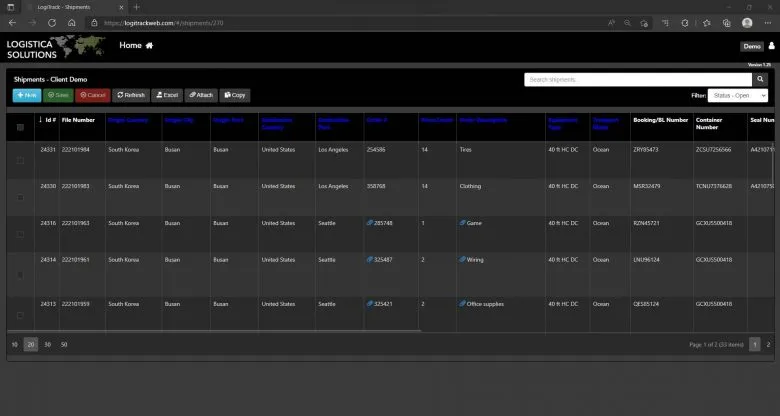Click the Home house icon
The image size is (780, 416).
(149, 45)
